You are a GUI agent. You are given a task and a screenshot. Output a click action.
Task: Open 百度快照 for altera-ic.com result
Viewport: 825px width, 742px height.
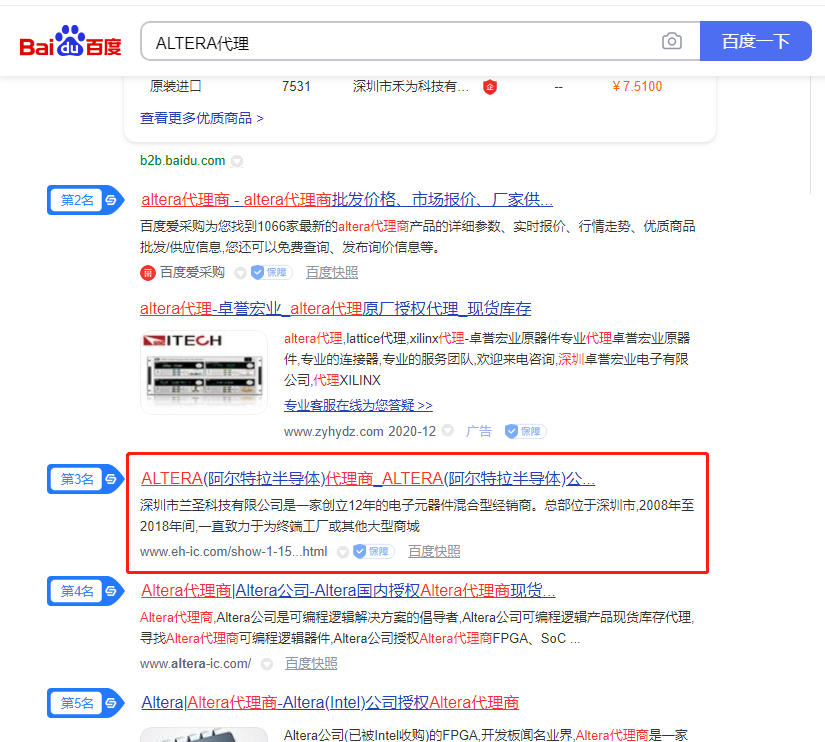coord(311,664)
